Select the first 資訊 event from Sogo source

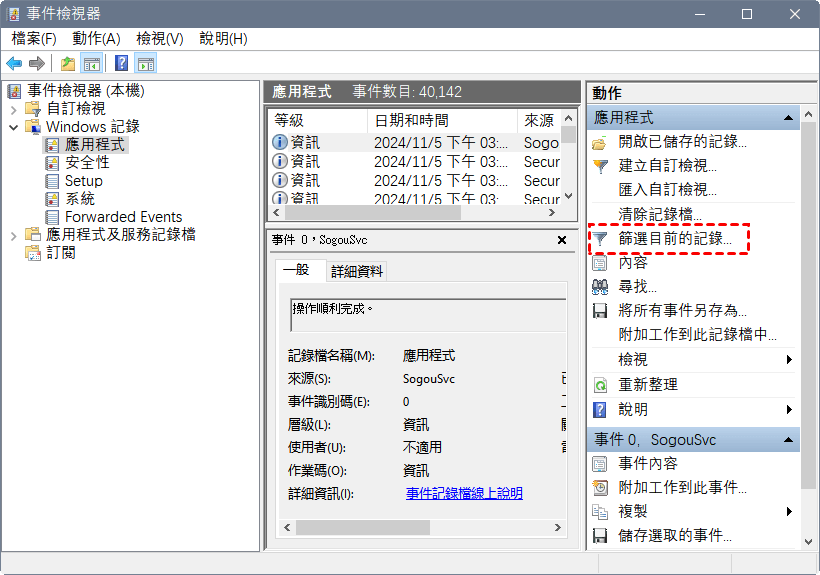coord(415,143)
